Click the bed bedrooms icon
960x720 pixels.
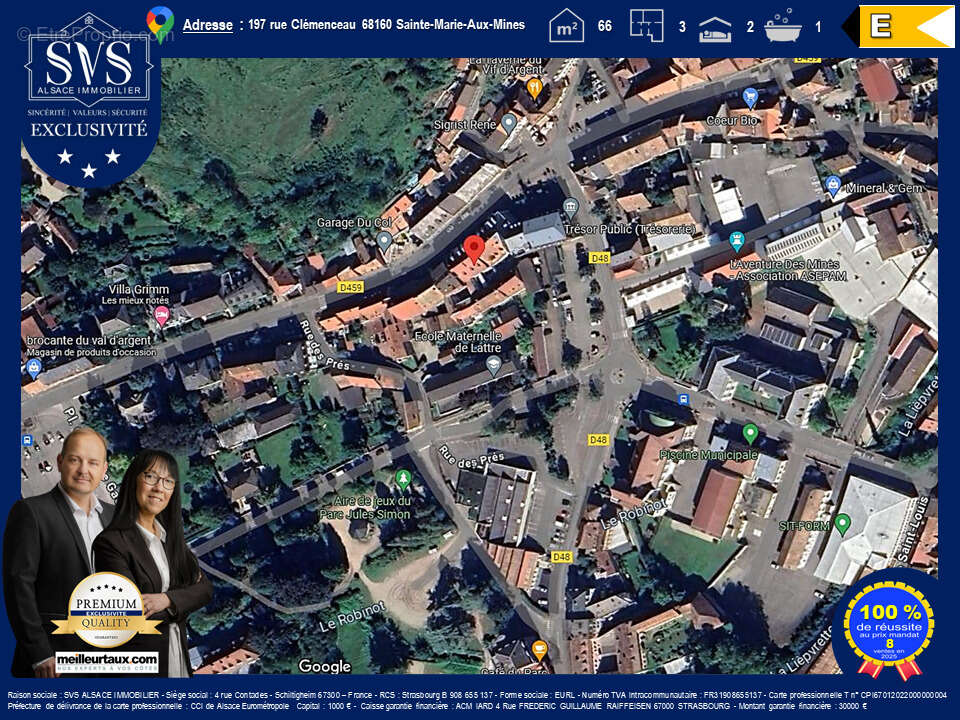tap(715, 27)
